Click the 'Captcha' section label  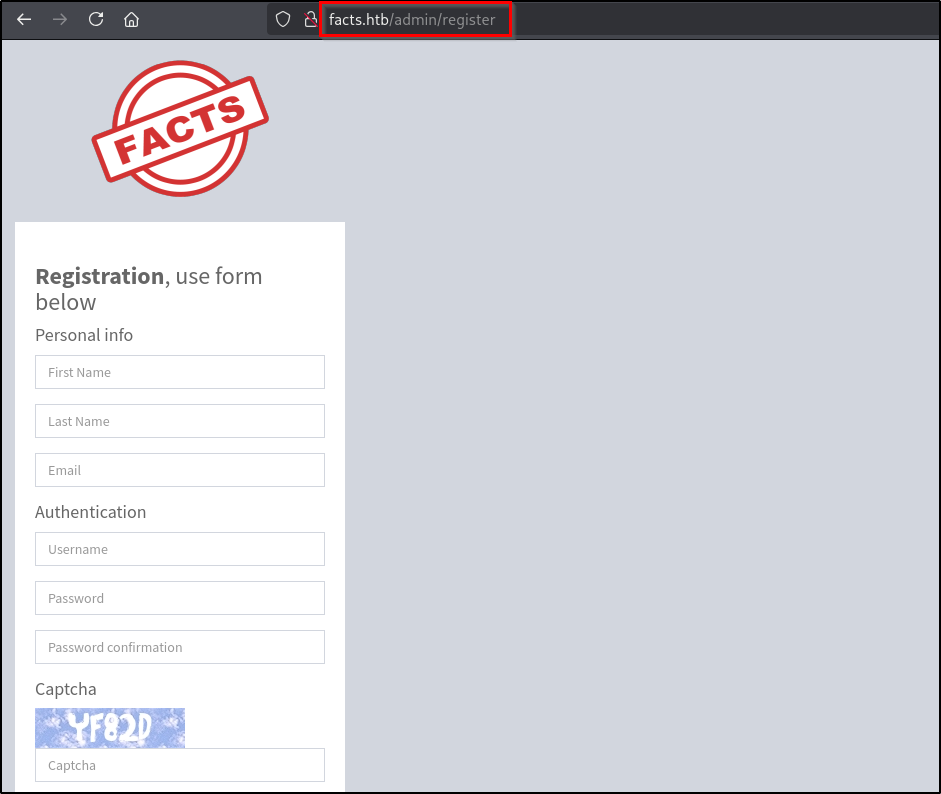[x=66, y=690]
